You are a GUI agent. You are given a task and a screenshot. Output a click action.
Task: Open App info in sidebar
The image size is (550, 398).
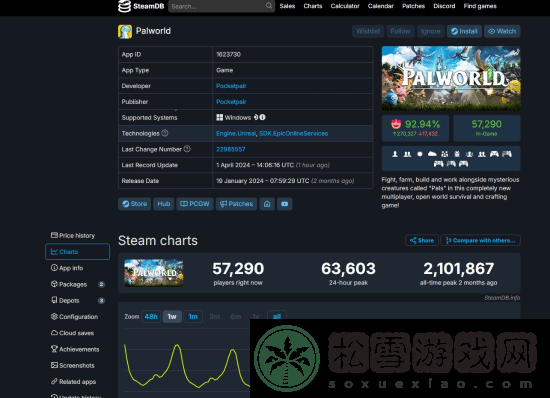pyautogui.click(x=67, y=268)
